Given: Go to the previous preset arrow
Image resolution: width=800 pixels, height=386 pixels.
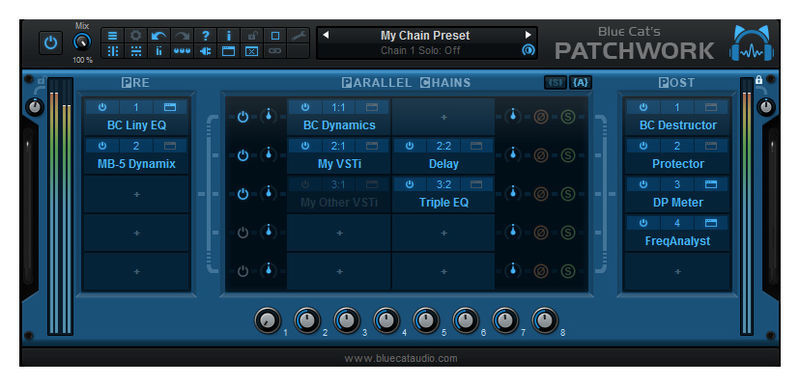Looking at the screenshot, I should point(326,35).
